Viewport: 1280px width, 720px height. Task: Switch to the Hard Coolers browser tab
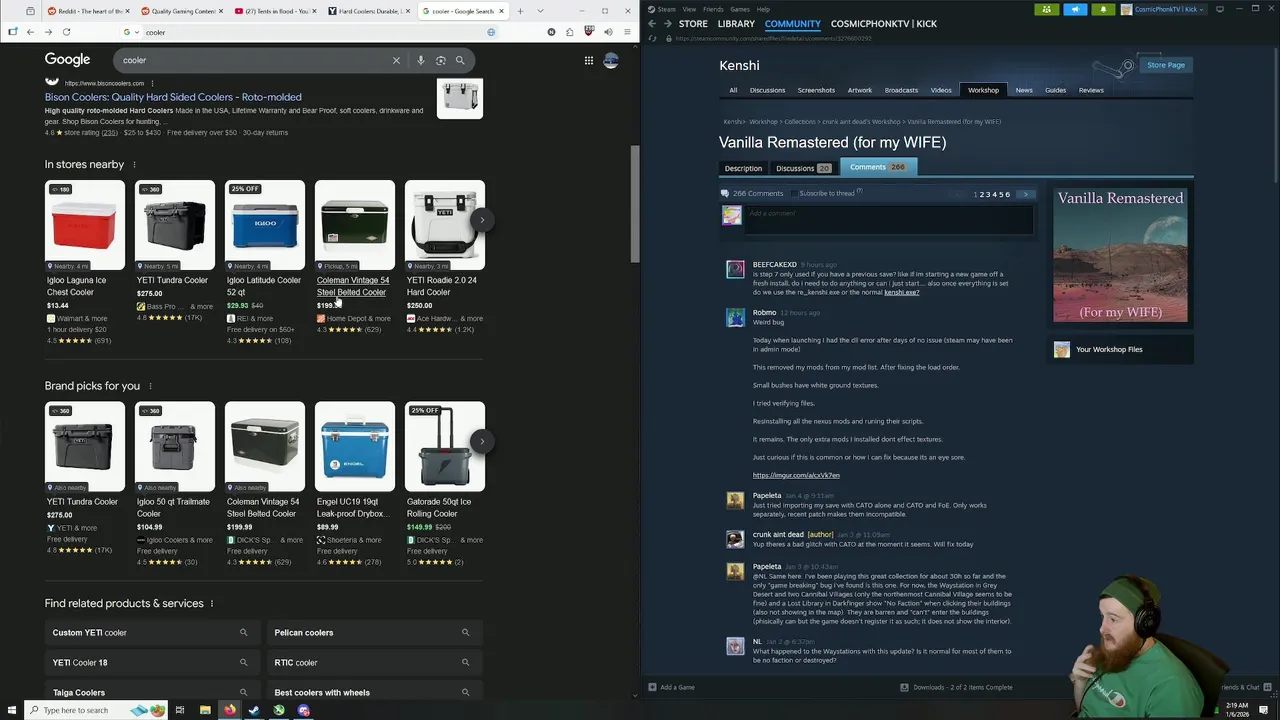(x=370, y=11)
